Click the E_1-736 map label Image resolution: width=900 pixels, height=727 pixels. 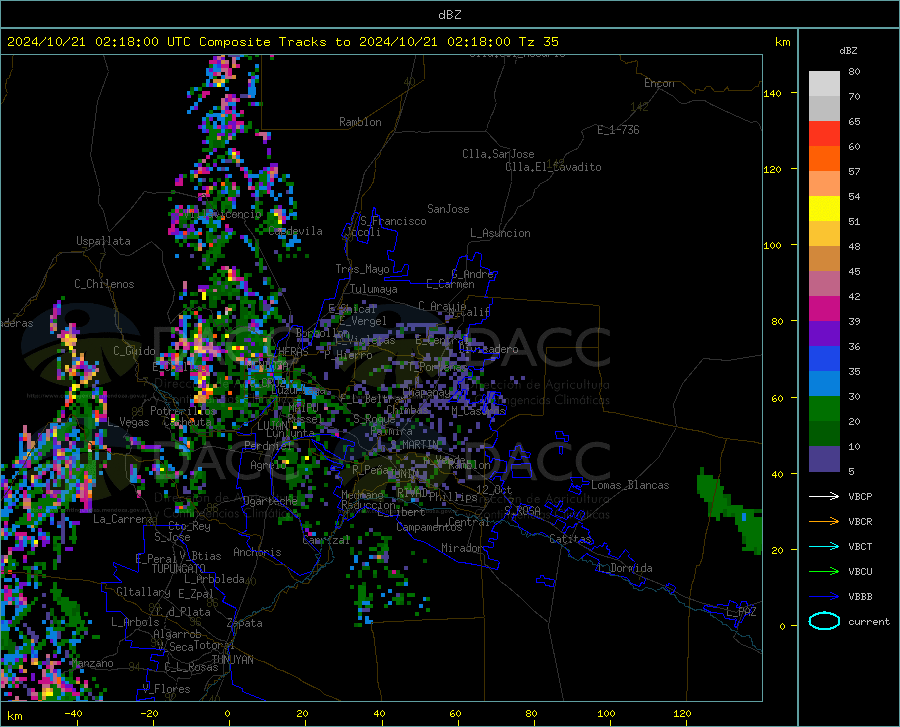pos(618,130)
